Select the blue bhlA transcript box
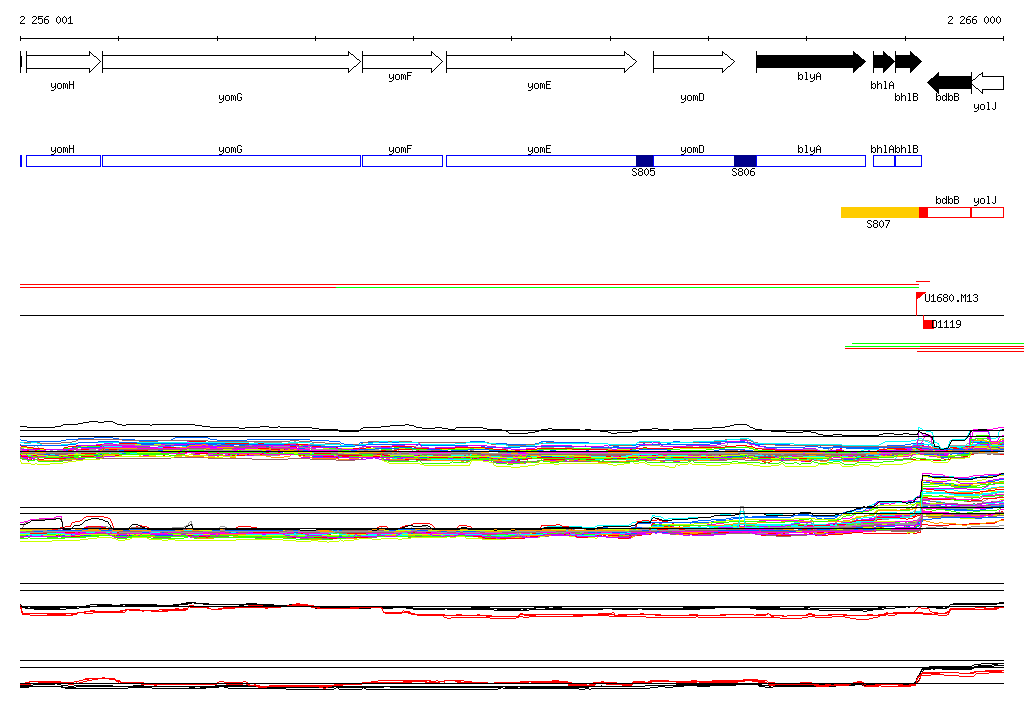The image size is (1024, 714). click(884, 161)
